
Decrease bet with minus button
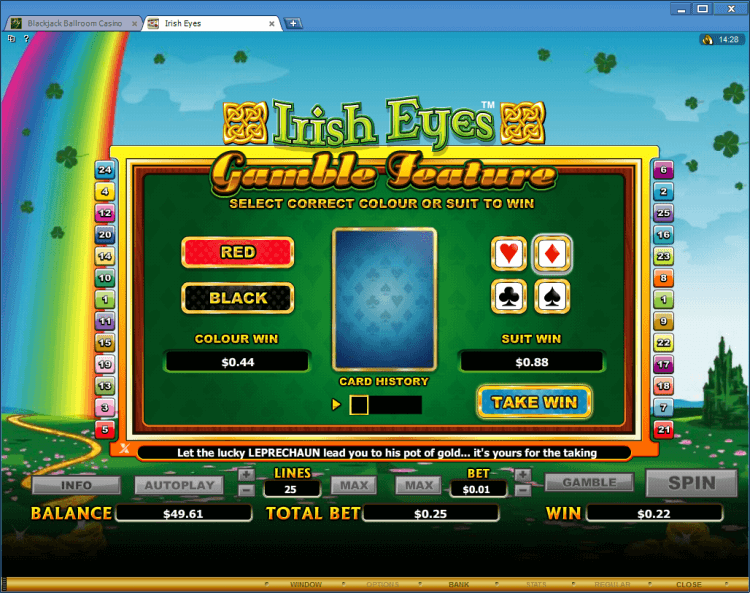523,490
